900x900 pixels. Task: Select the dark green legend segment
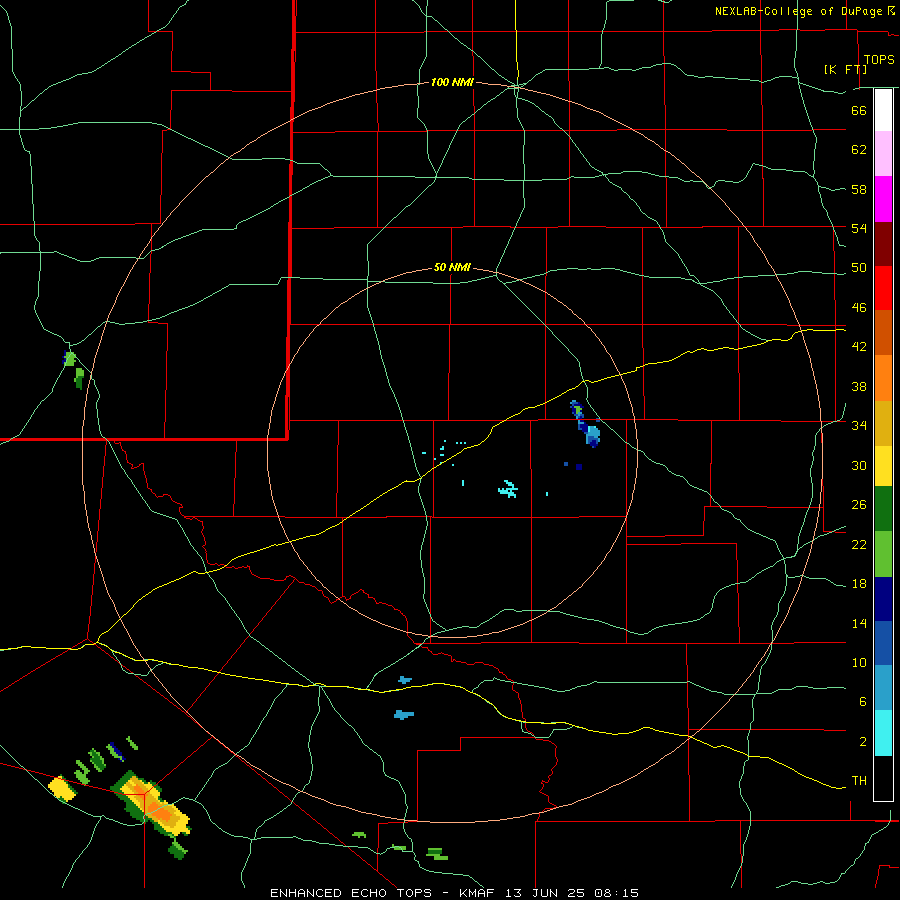pyautogui.click(x=883, y=509)
